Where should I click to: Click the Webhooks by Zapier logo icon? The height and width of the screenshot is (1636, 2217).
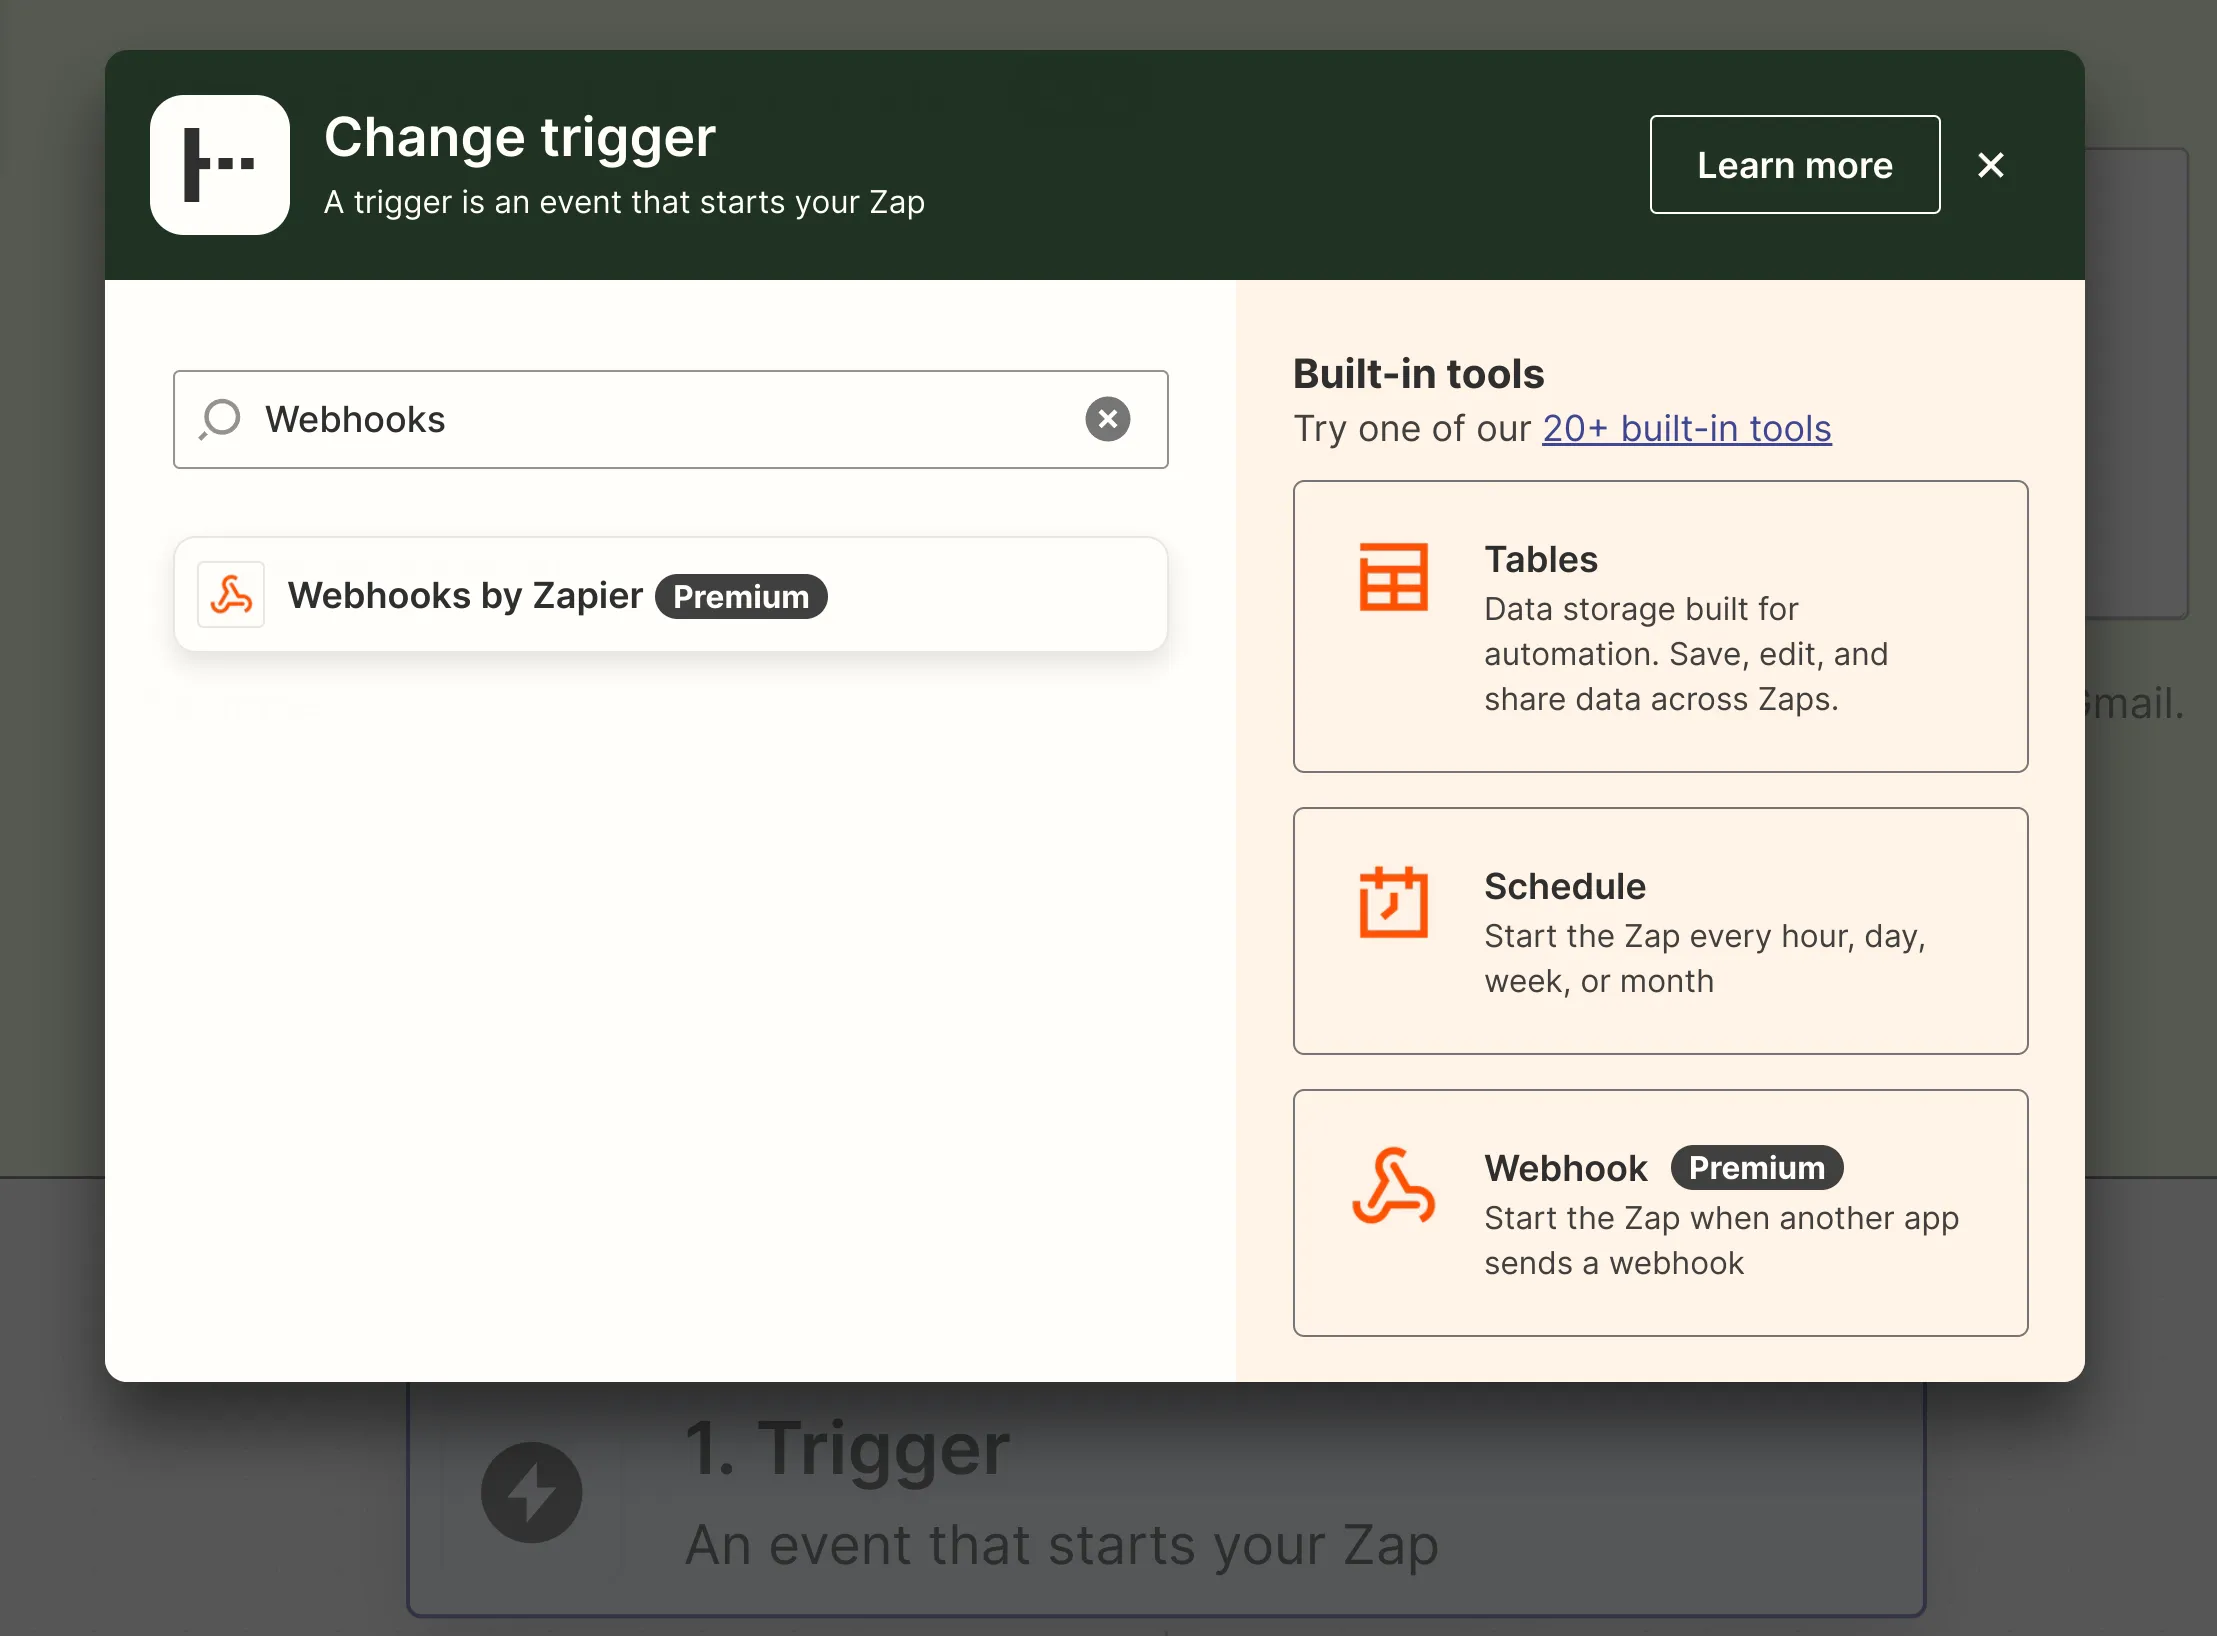[231, 595]
